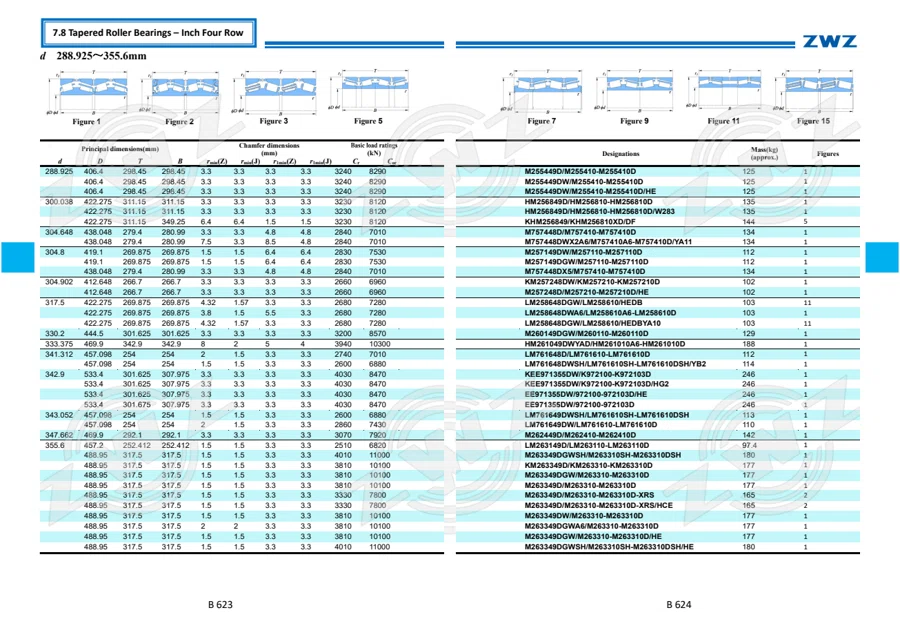
Task: Select the section title '7.8 Tapered Roller Bearings – Inch Four Row'
Action: click(x=148, y=33)
